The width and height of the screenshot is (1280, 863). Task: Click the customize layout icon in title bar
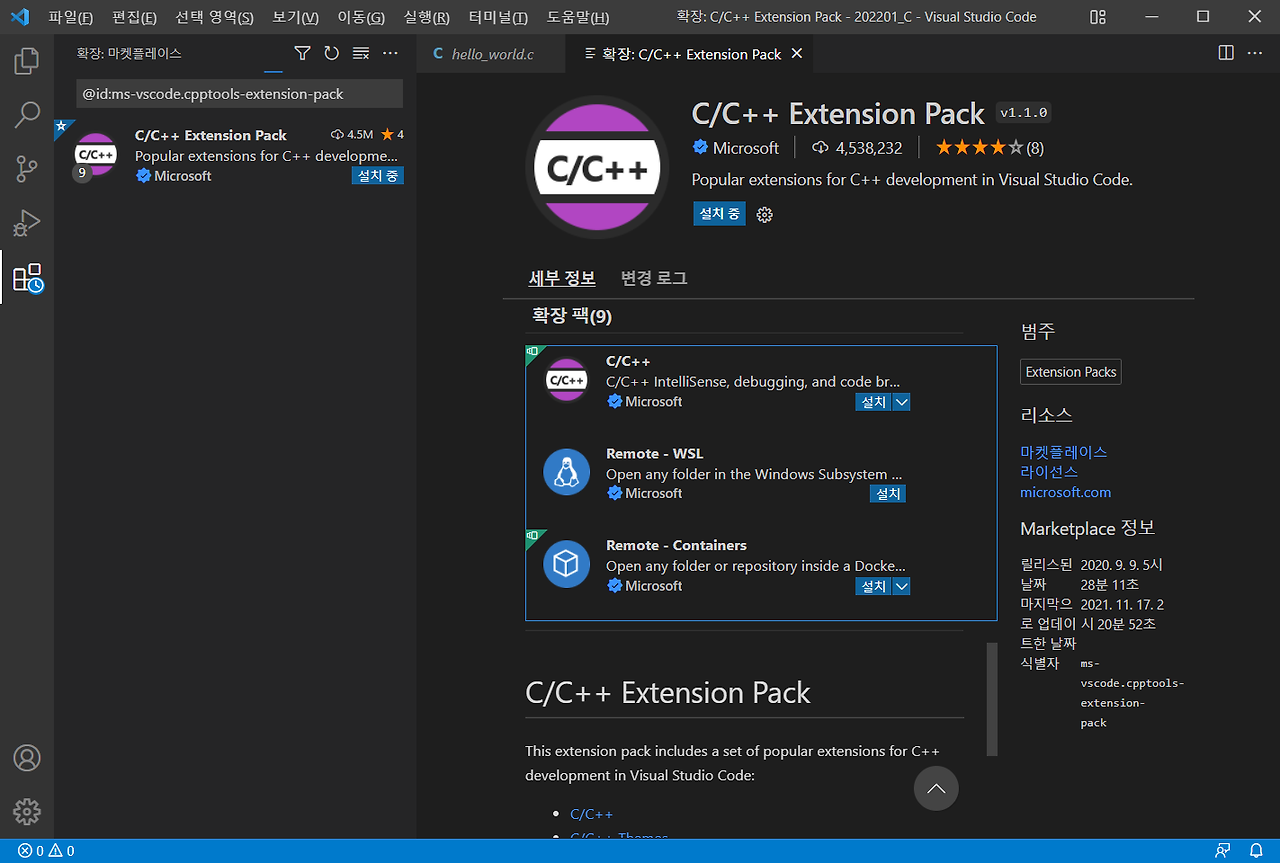click(x=1098, y=17)
